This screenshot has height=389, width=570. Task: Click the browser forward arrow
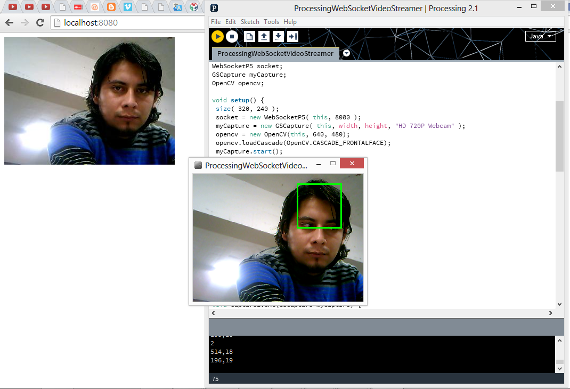[x=25, y=23]
